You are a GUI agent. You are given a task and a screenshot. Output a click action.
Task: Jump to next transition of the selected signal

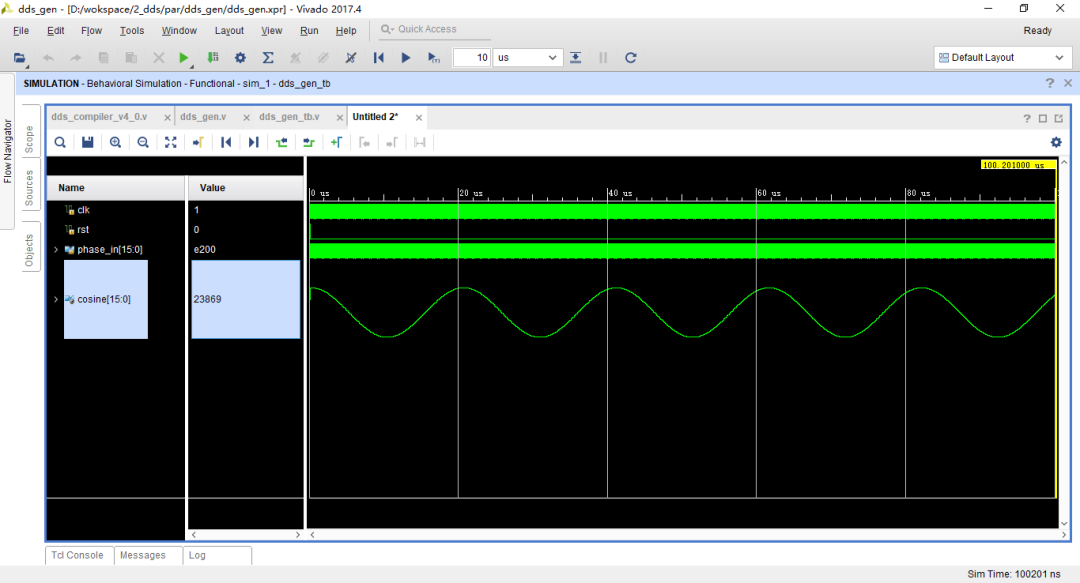point(253,142)
